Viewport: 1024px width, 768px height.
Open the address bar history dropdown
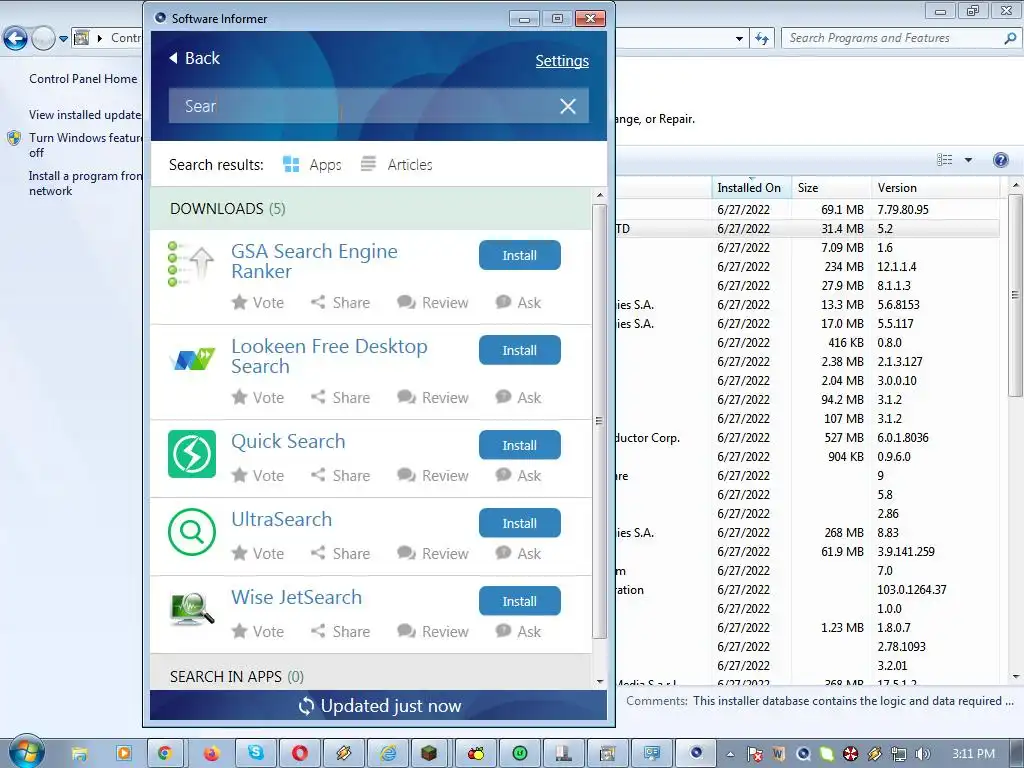[739, 39]
